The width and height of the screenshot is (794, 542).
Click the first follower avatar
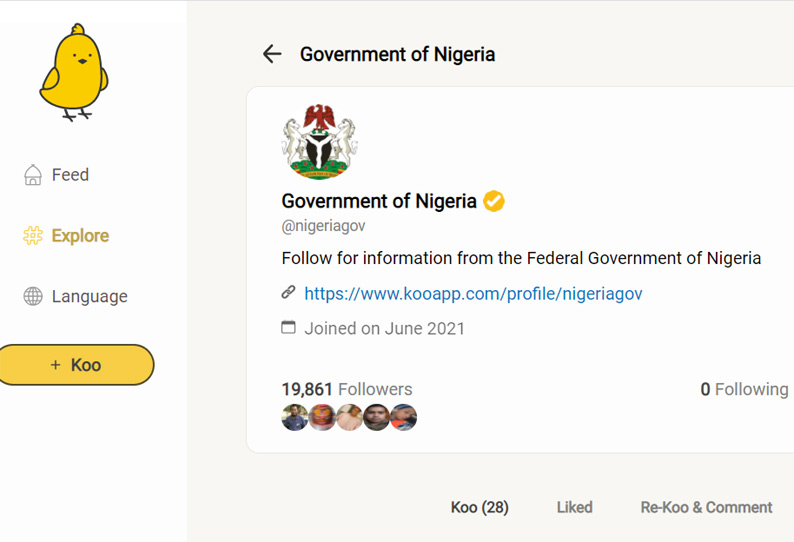[x=295, y=417]
